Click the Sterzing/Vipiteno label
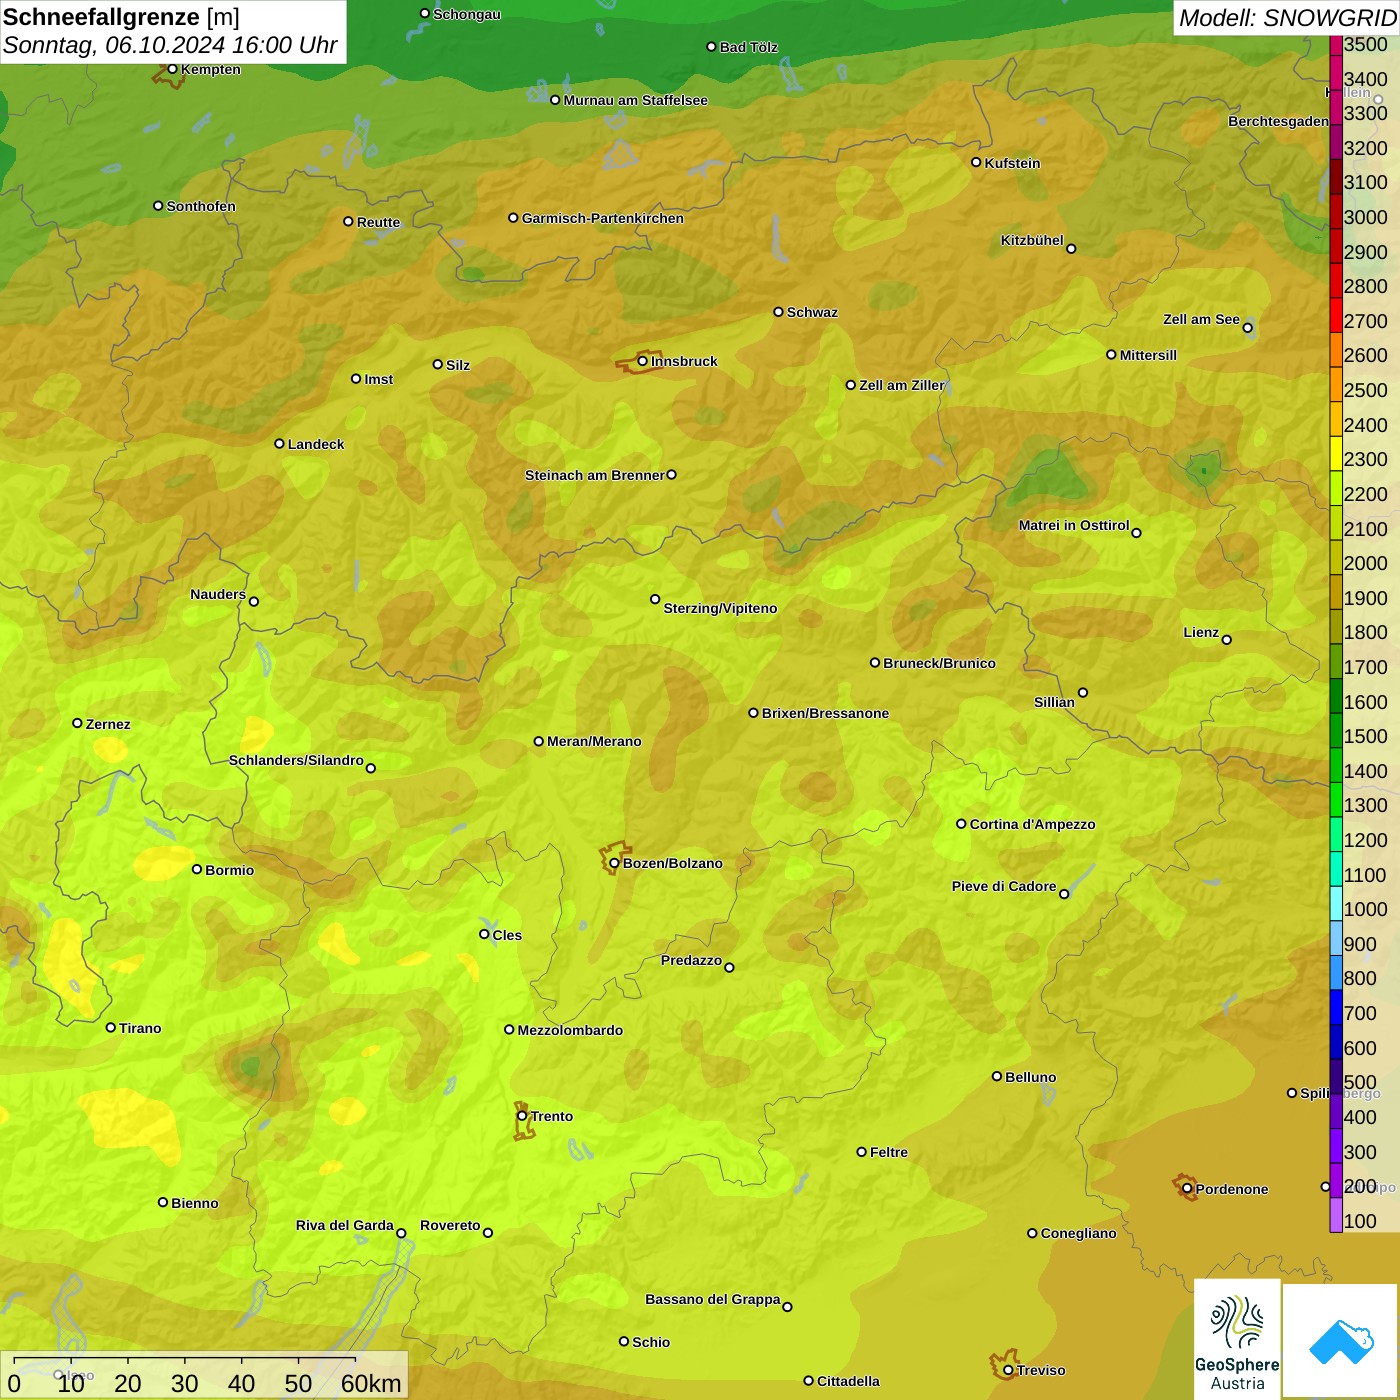This screenshot has width=1400, height=1400. coord(720,608)
